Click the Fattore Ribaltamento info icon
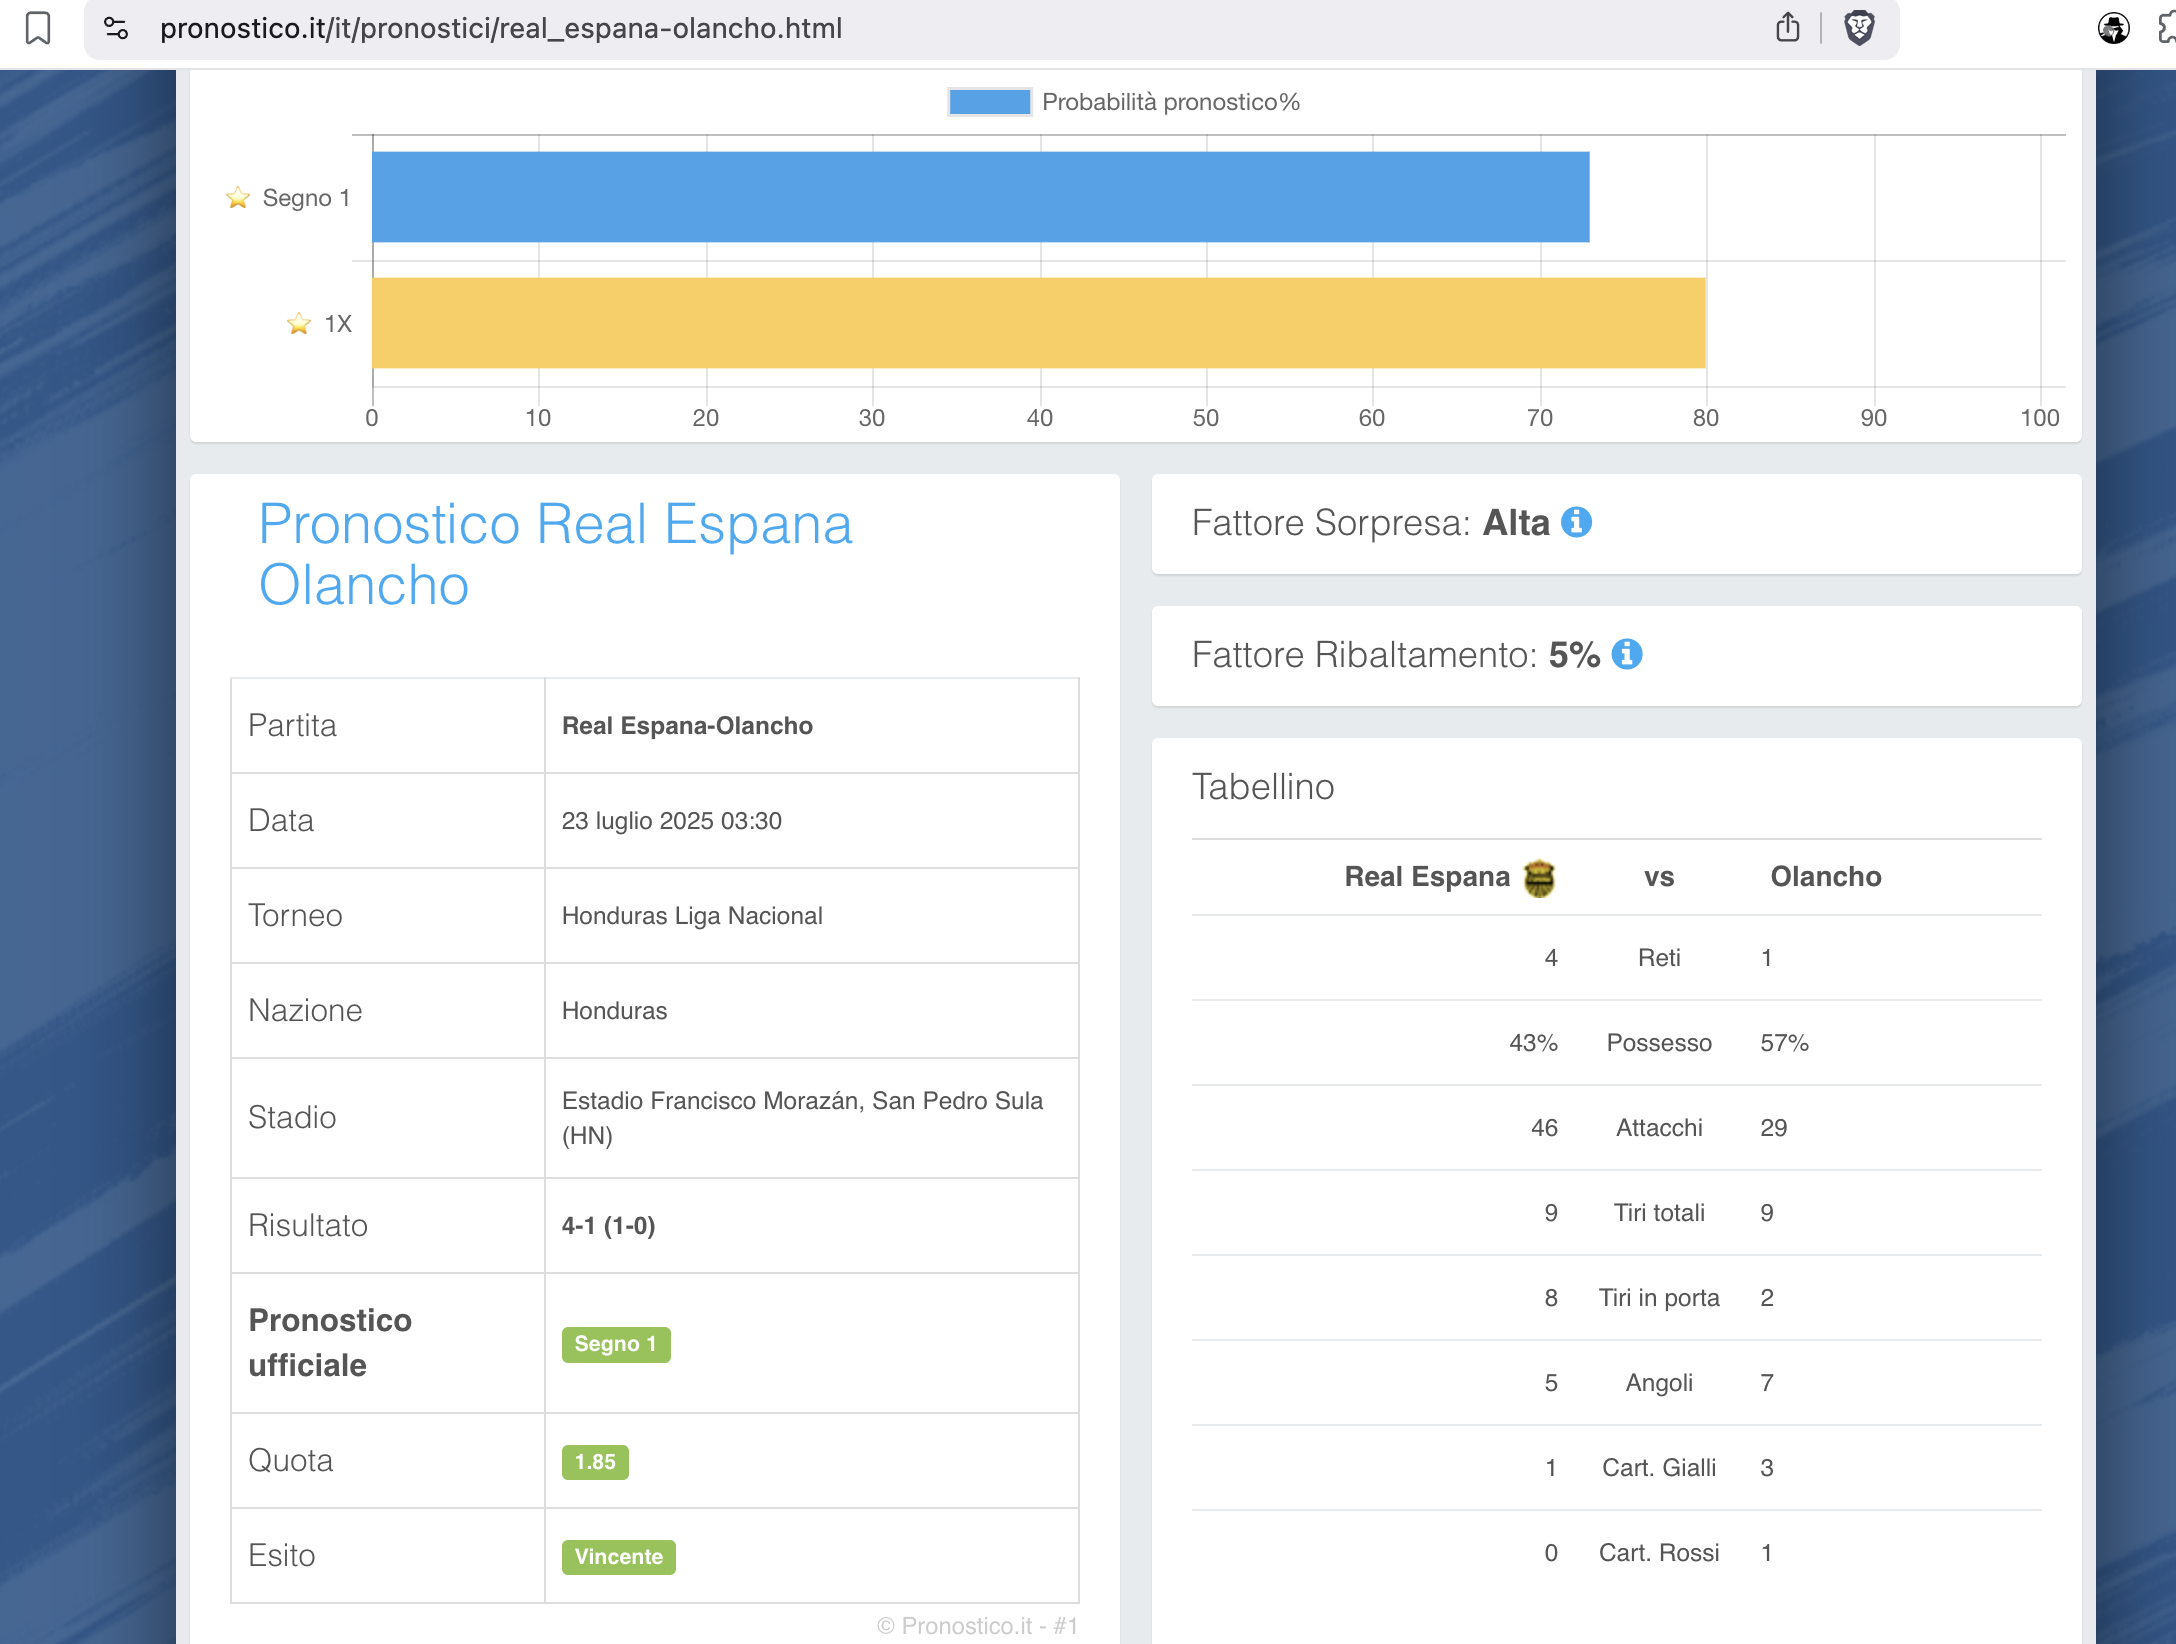 [x=1627, y=654]
